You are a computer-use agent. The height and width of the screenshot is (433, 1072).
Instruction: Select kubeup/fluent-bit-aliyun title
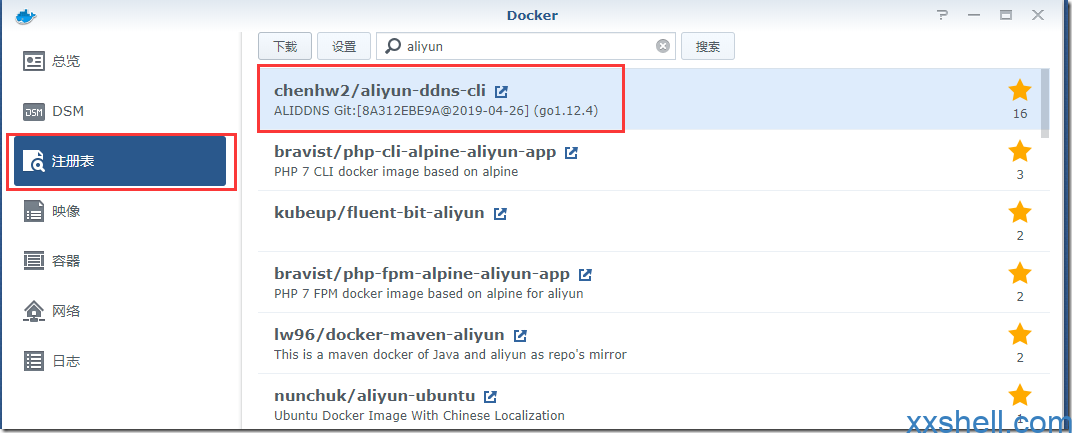click(x=379, y=213)
